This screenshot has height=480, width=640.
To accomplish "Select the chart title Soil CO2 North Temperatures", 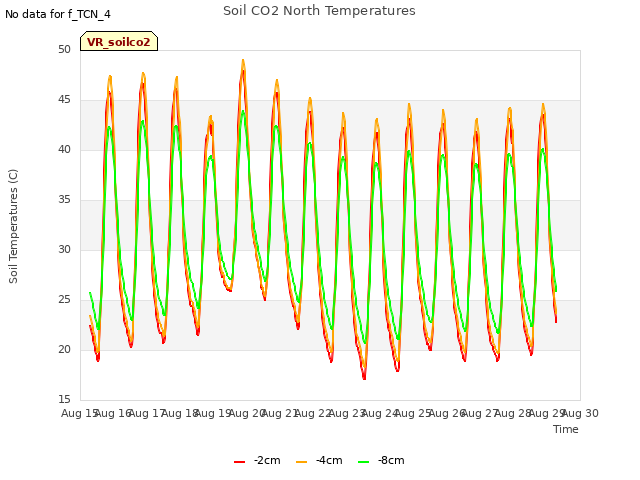I will point(319,11).
